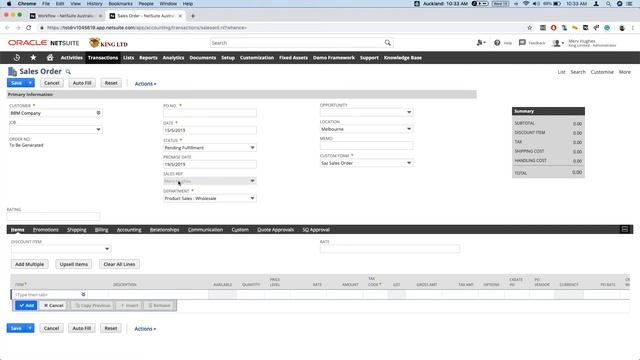Viewport: 640px width, 360px height.
Task: Click the Add Multiple button
Action: click(29, 264)
